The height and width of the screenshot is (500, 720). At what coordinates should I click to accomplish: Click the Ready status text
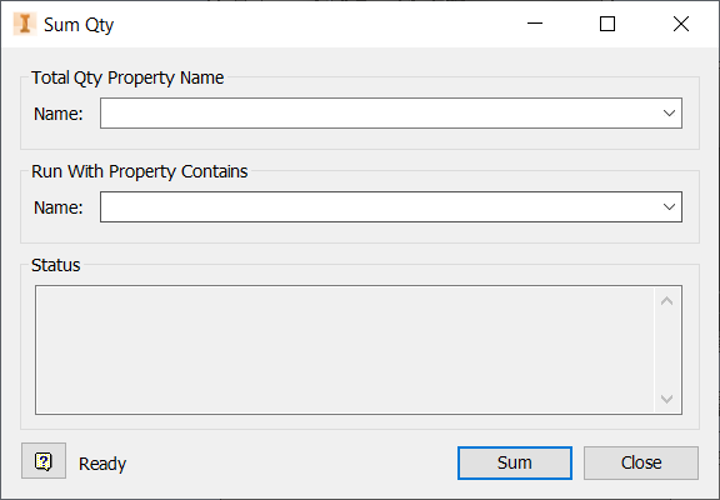pos(102,464)
